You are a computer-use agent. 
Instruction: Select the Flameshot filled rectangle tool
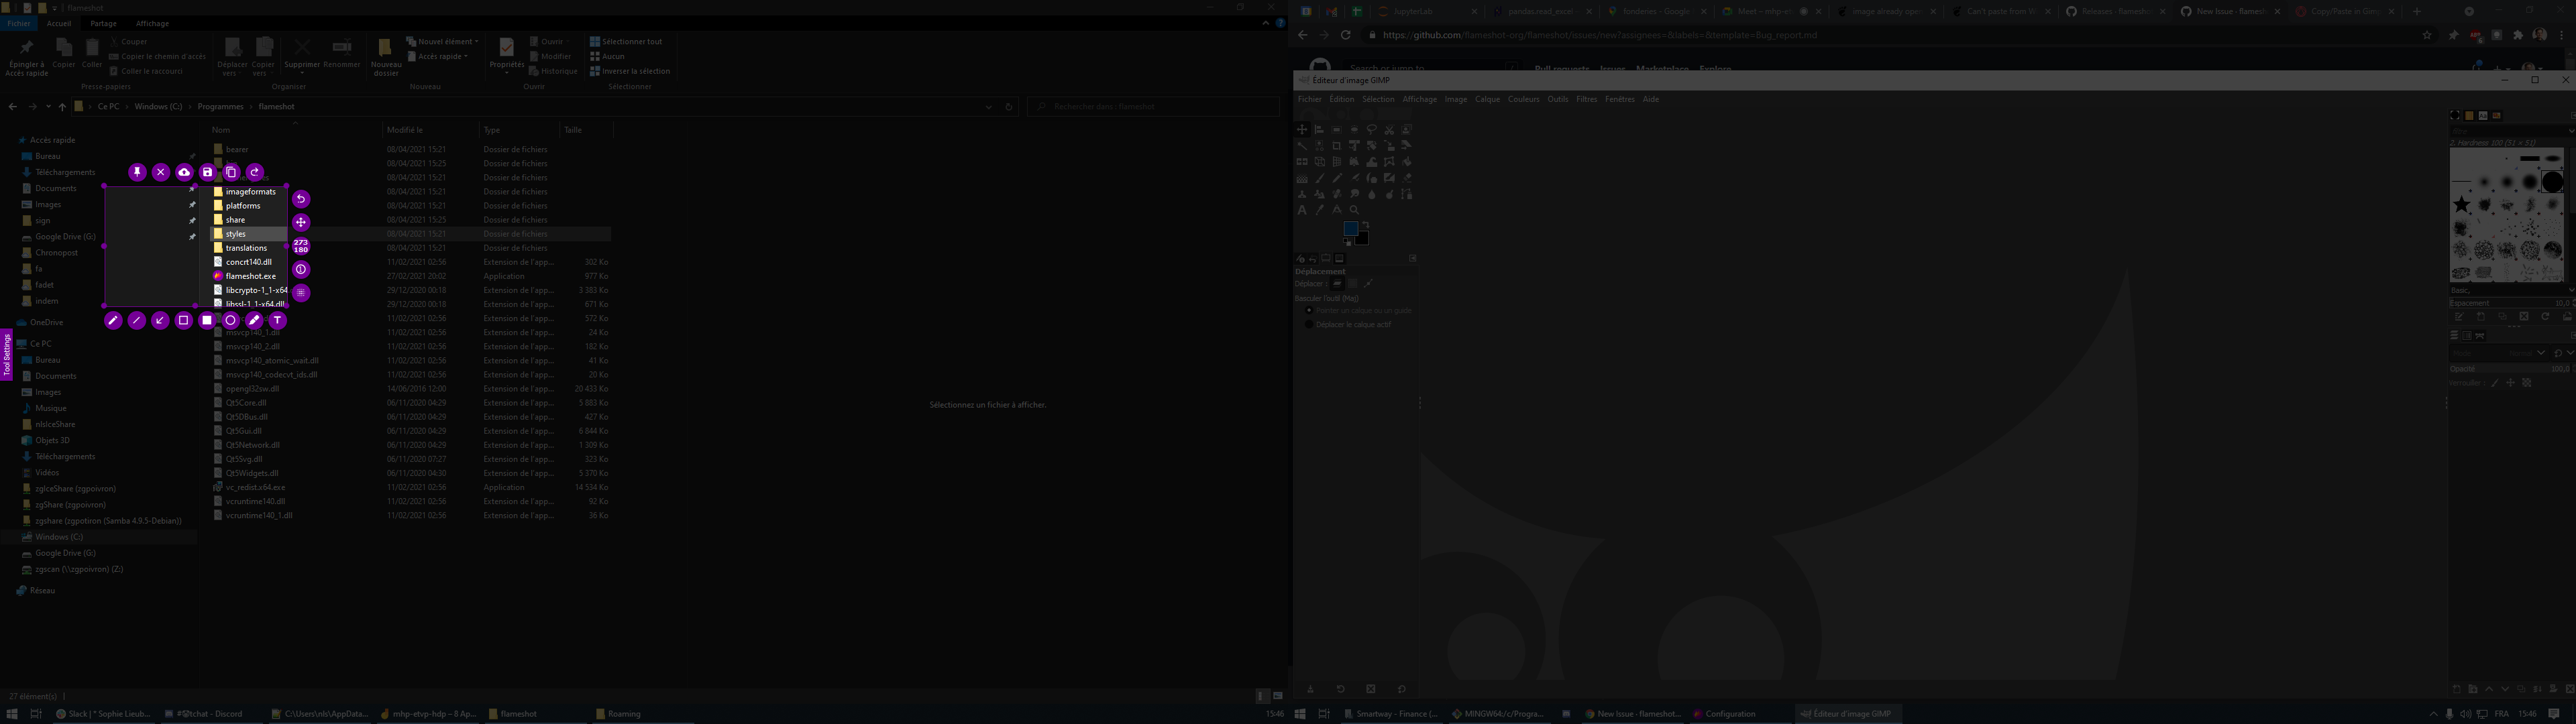tap(207, 320)
